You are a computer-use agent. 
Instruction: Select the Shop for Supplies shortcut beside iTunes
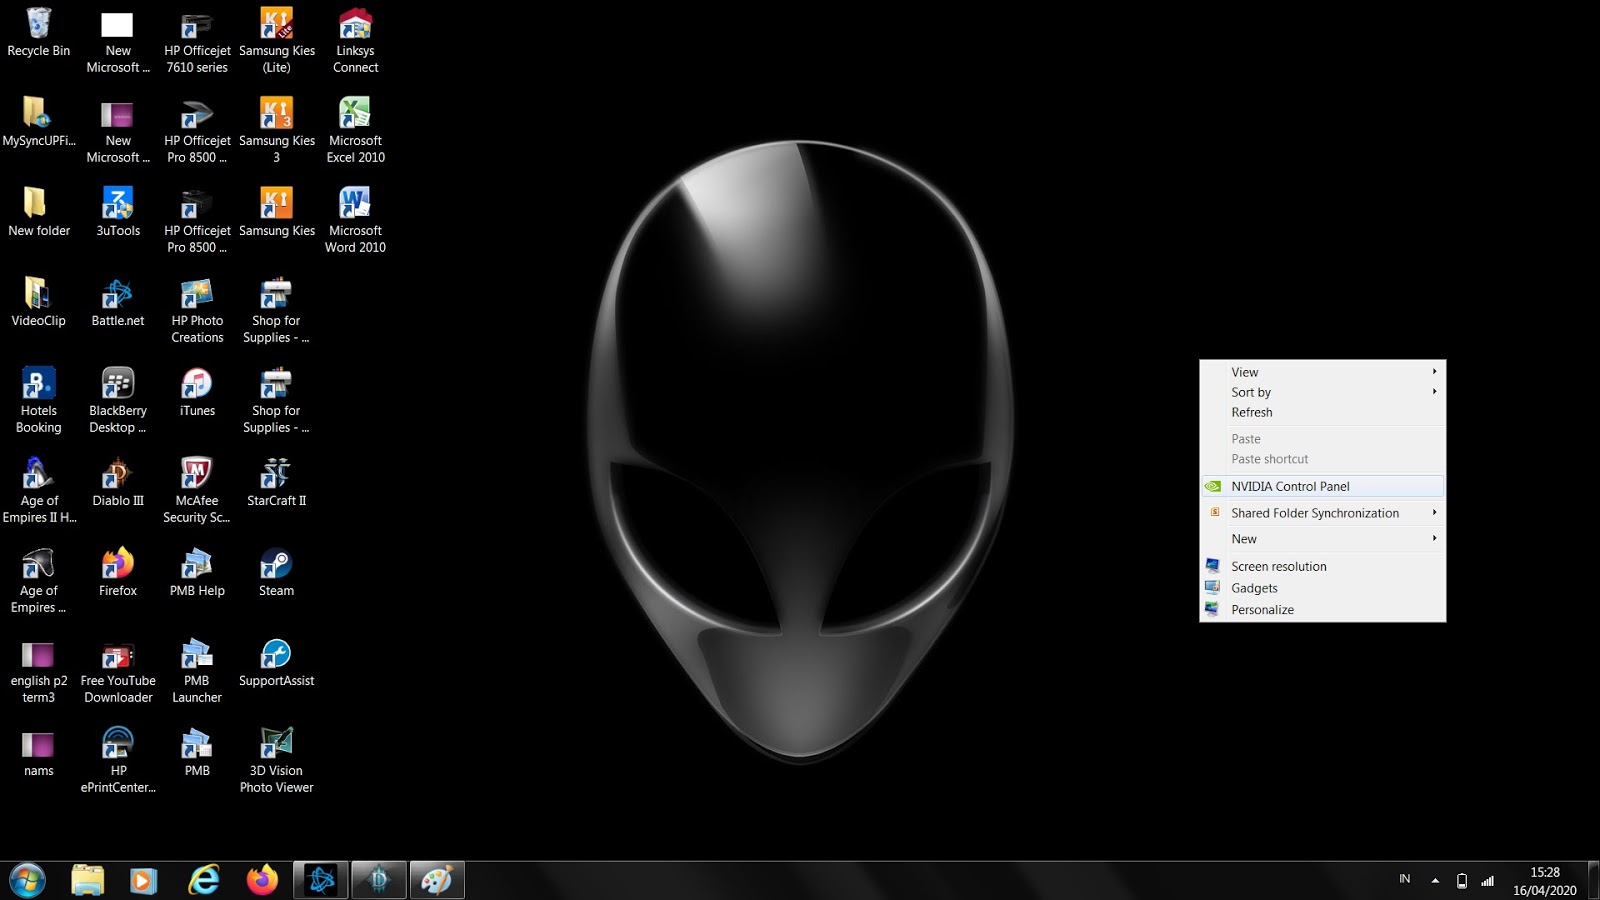276,400
